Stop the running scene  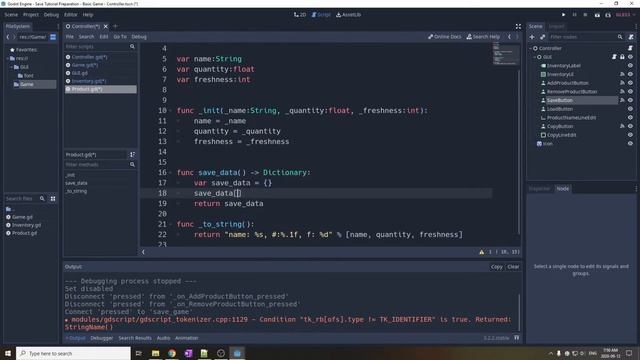point(585,15)
